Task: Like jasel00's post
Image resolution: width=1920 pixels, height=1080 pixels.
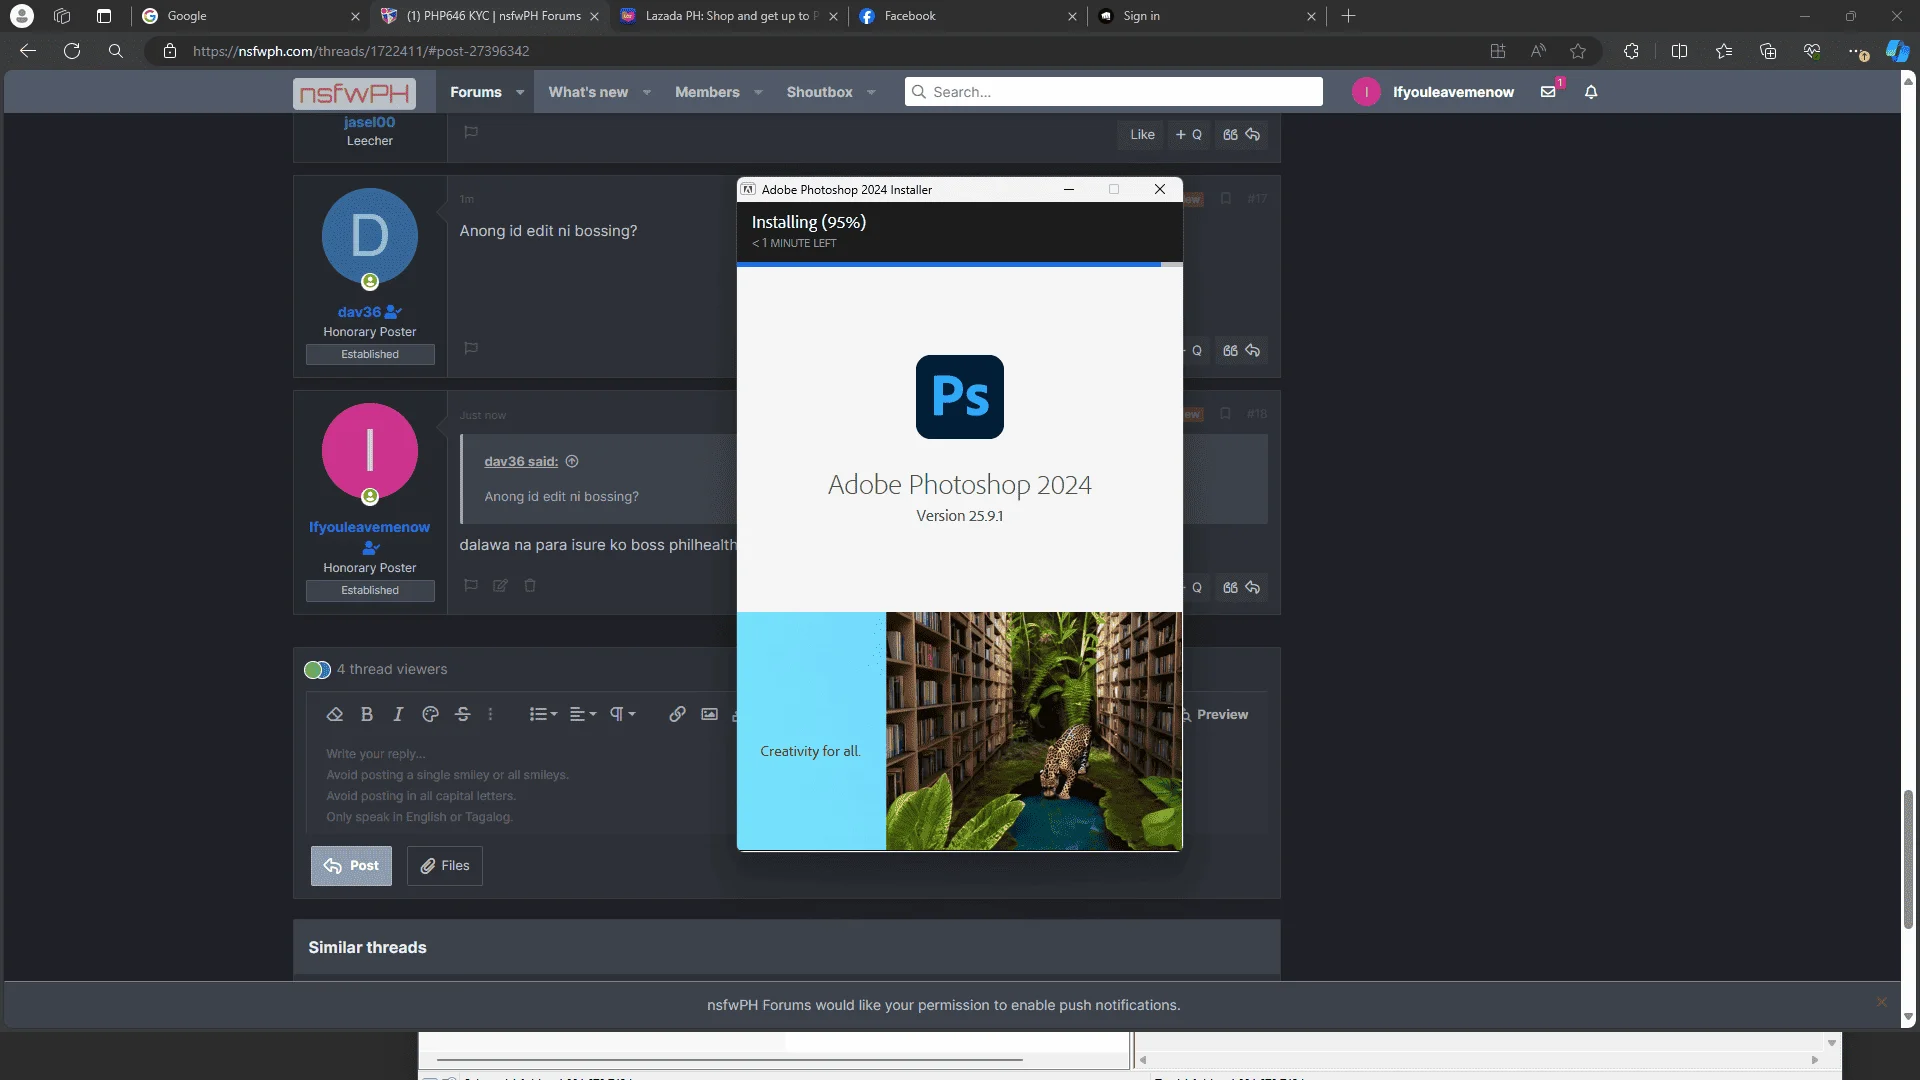Action: pyautogui.click(x=1142, y=135)
